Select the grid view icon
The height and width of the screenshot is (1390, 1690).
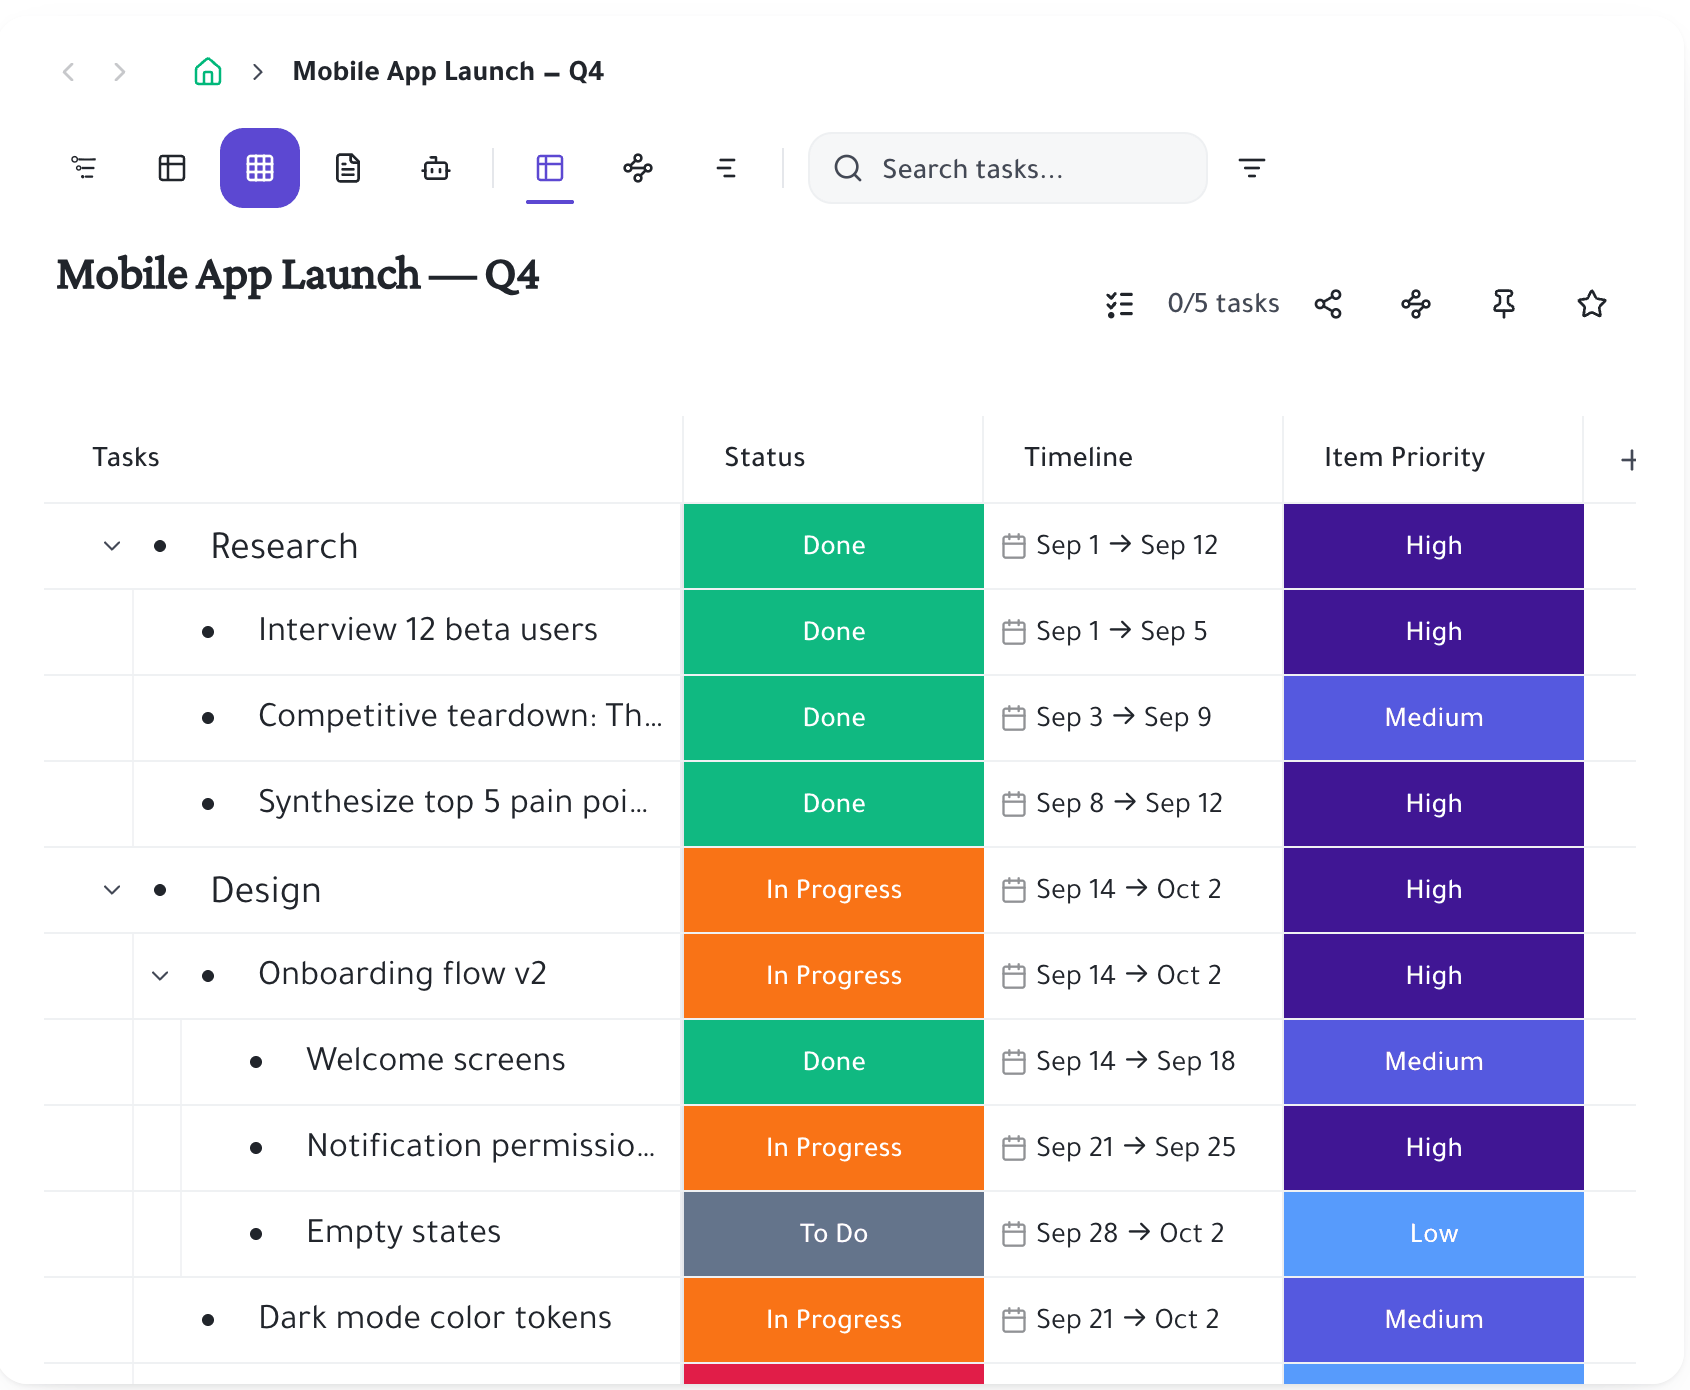[260, 168]
